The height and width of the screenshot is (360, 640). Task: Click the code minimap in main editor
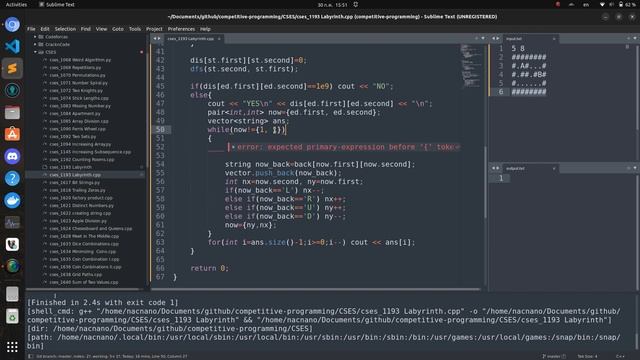pos(471,65)
